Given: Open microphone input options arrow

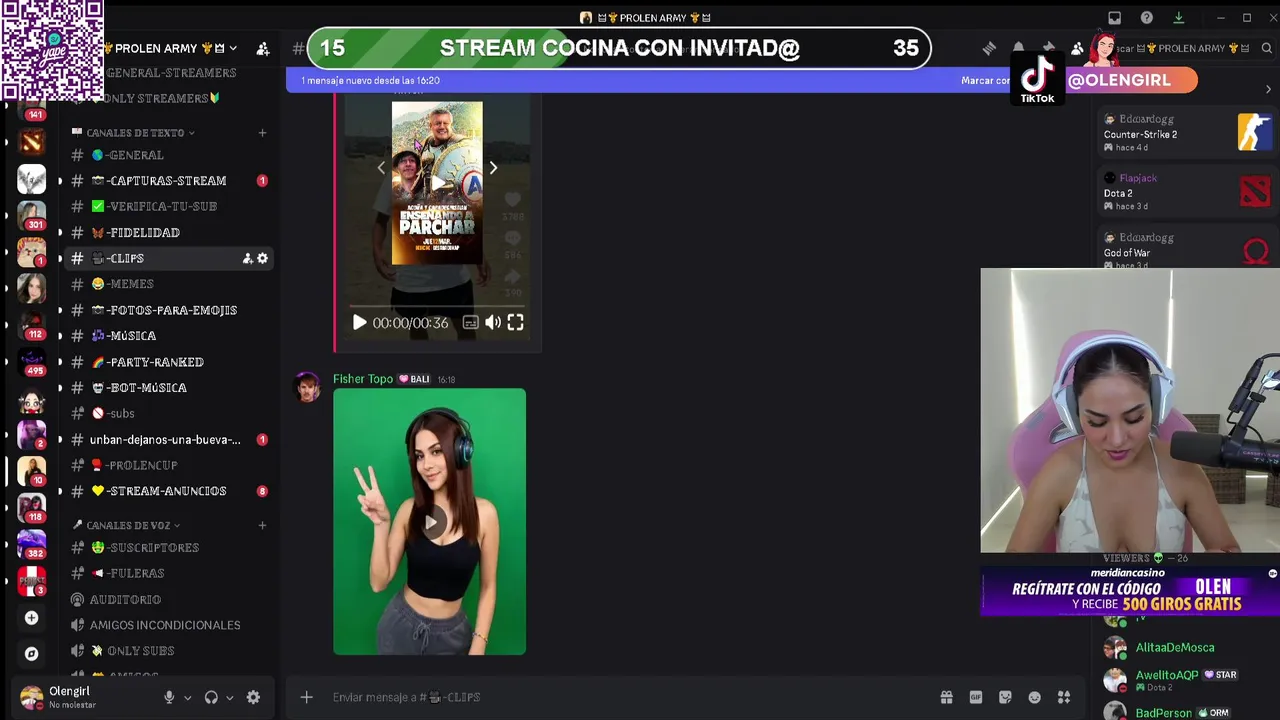Looking at the screenshot, I should (x=187, y=698).
